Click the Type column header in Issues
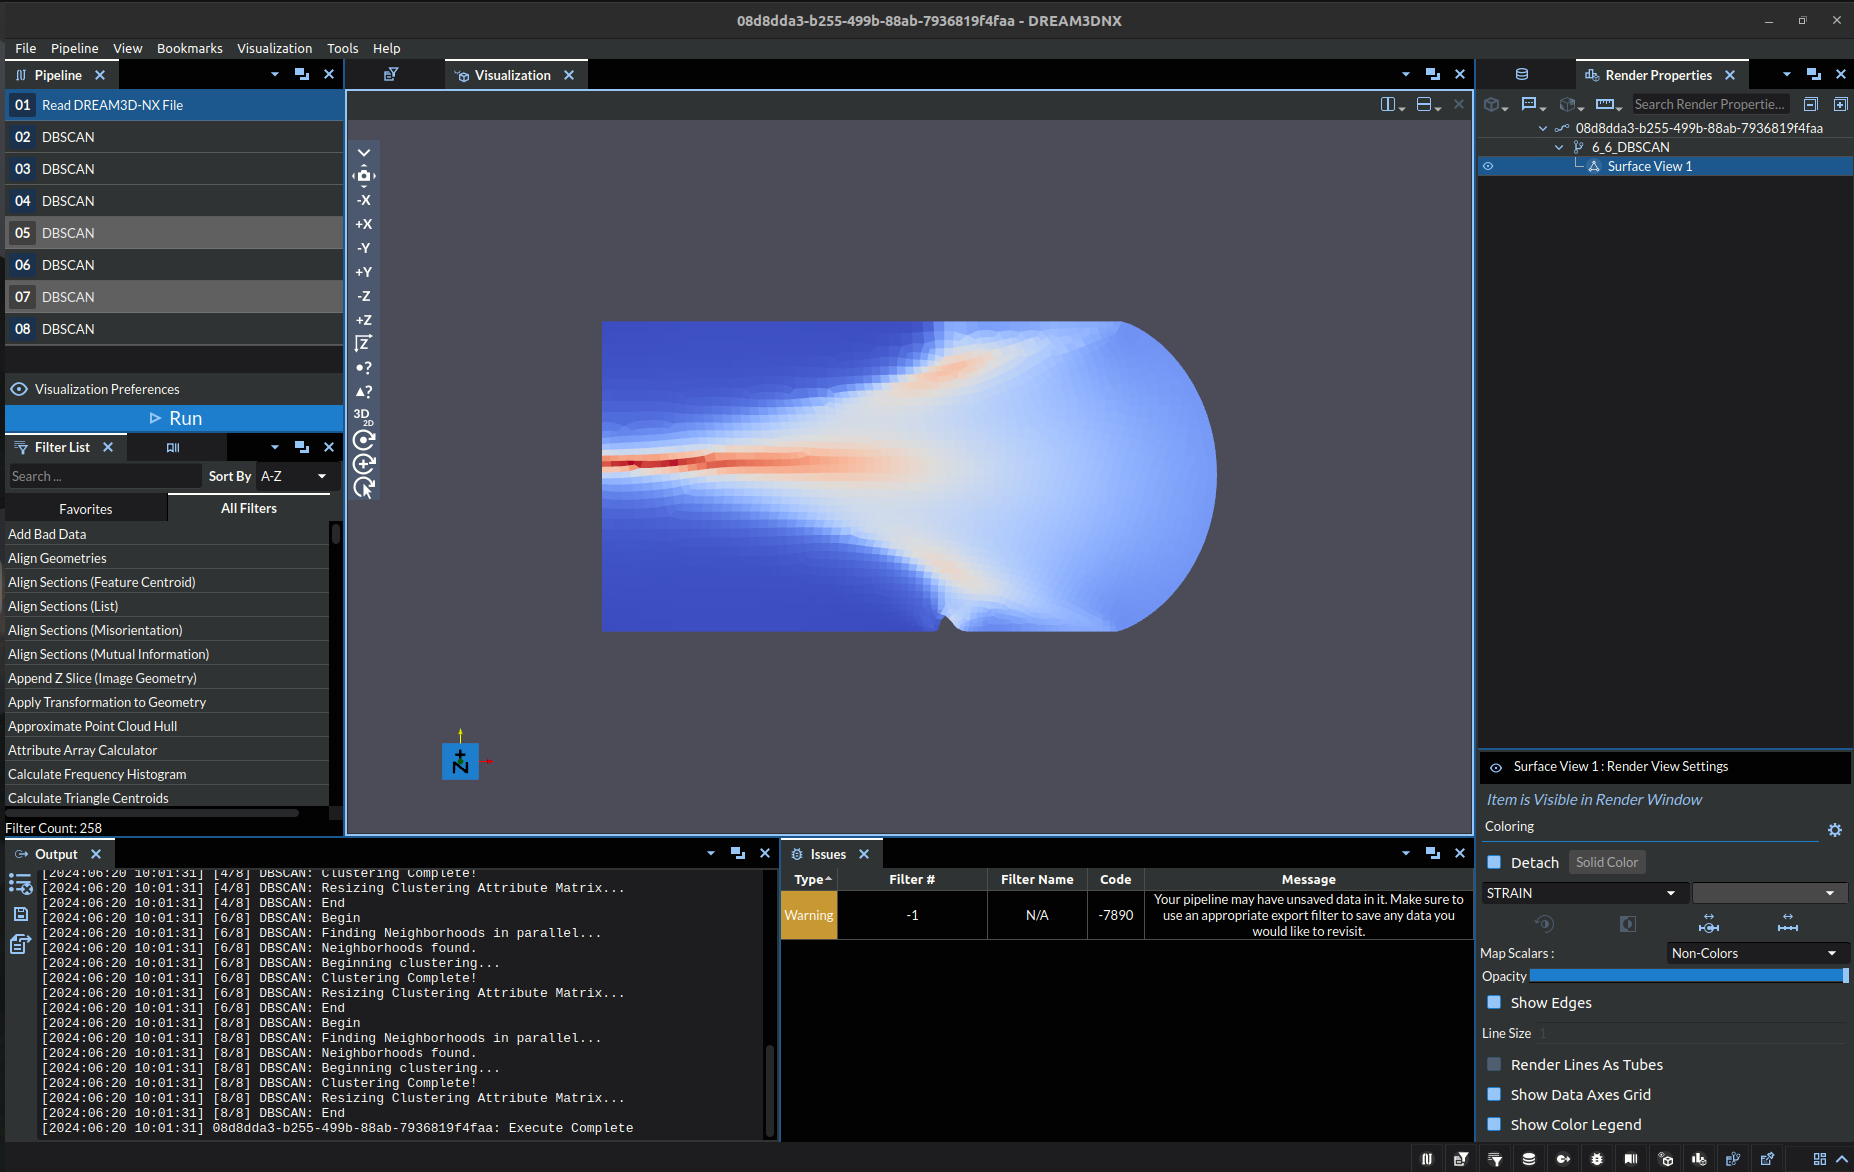 [x=809, y=879]
